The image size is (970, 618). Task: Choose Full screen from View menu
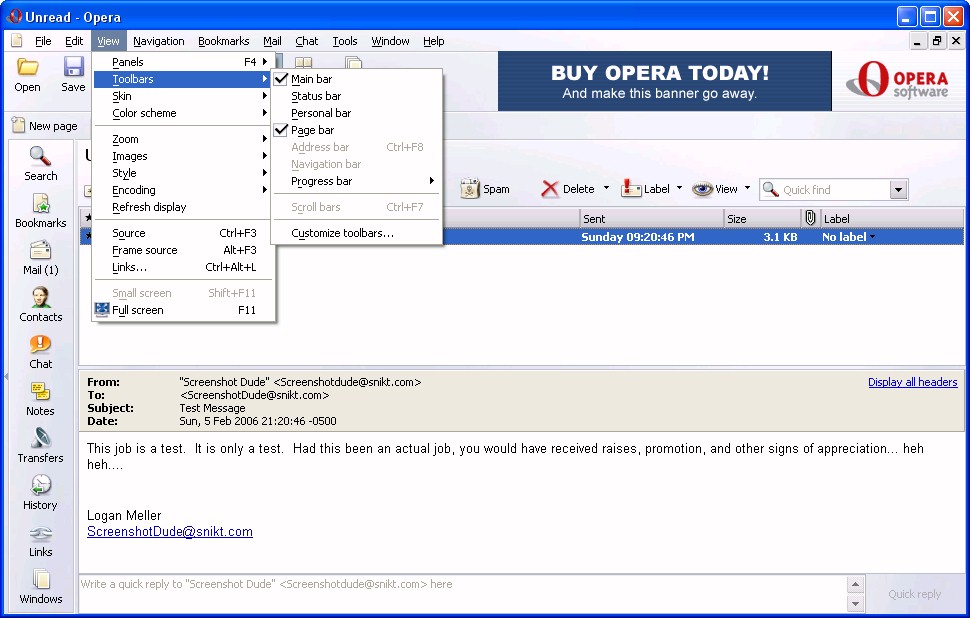138,310
